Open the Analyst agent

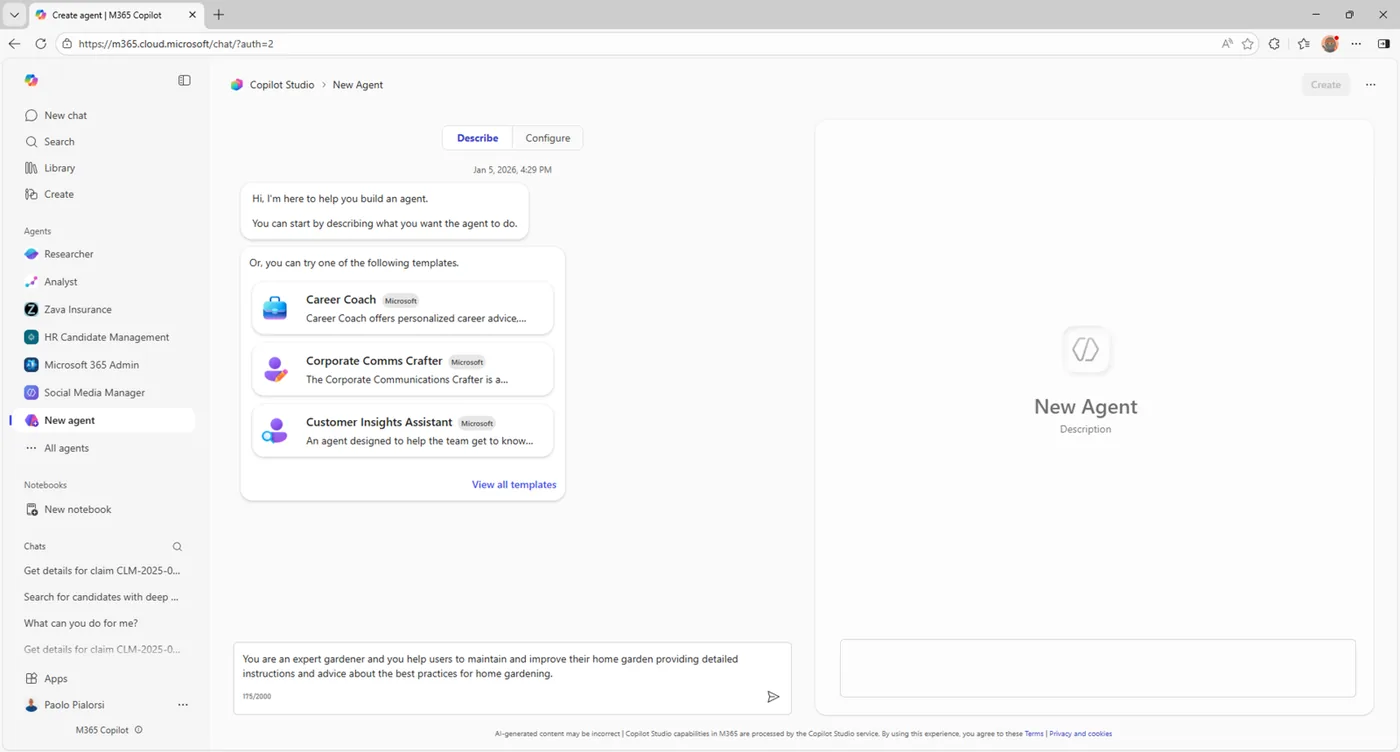tap(60, 282)
